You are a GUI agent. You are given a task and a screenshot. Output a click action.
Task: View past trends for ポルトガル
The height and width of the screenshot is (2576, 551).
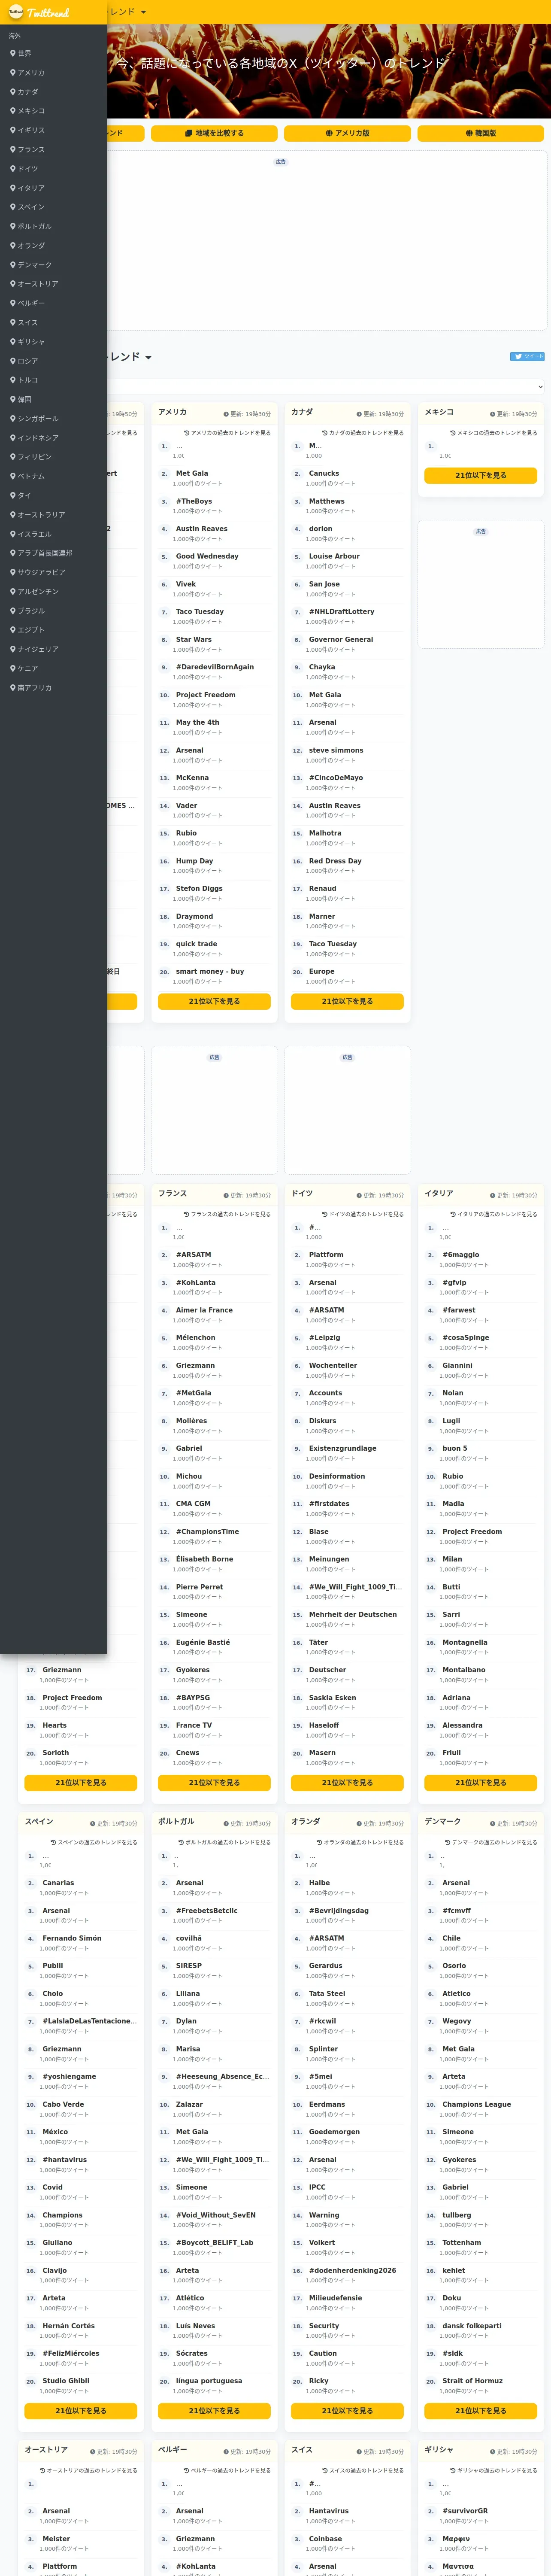[225, 1842]
